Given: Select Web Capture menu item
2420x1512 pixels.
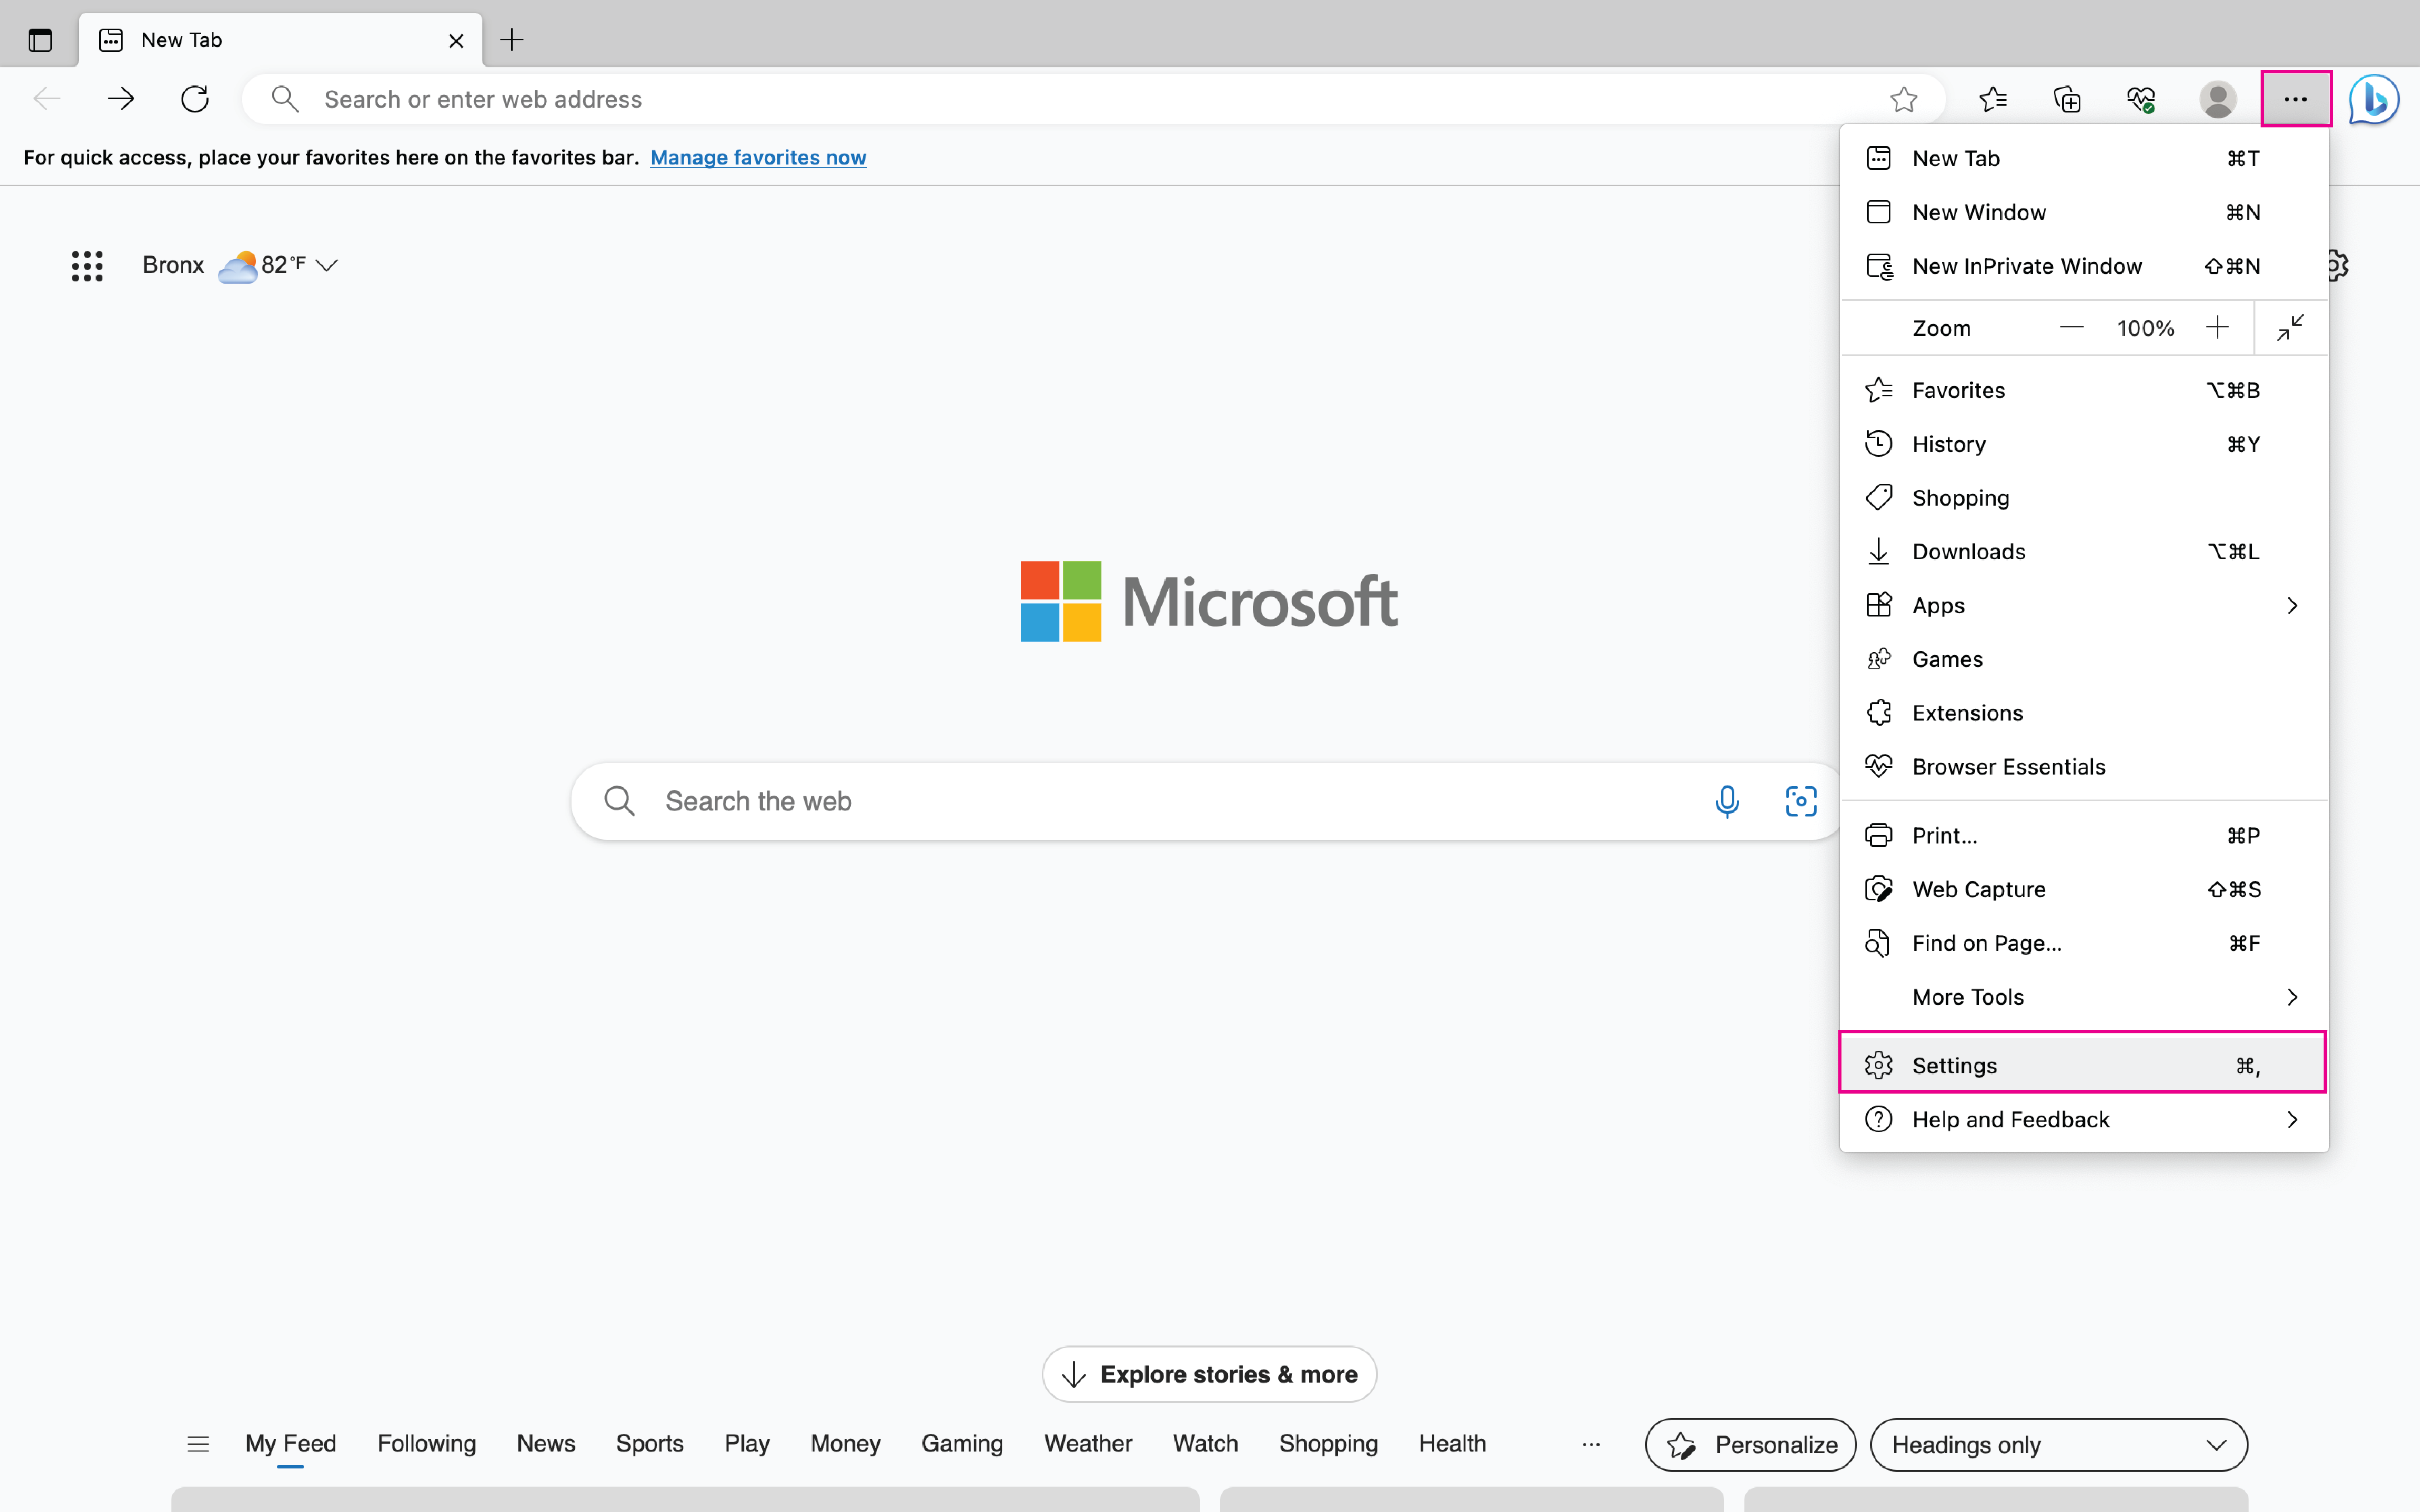Looking at the screenshot, I should tap(2084, 889).
